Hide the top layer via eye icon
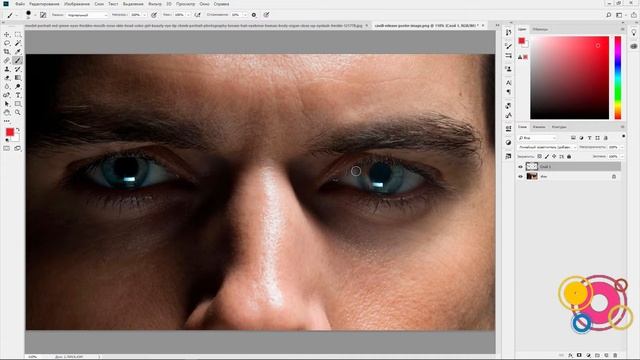This screenshot has height=360, width=640. [x=520, y=167]
